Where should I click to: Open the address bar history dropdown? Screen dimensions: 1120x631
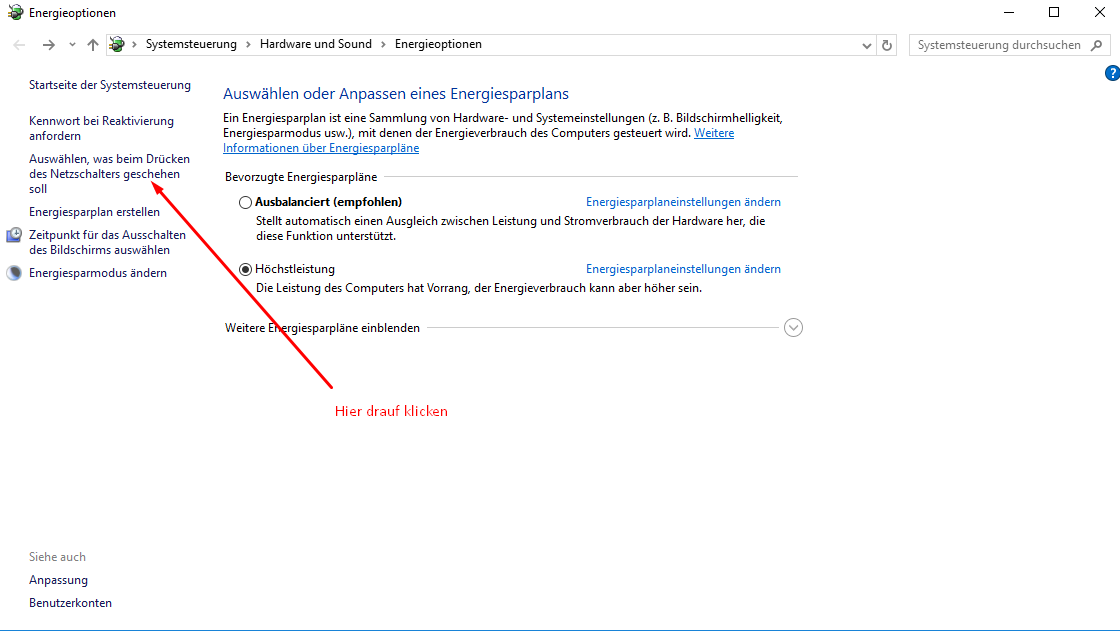click(867, 45)
